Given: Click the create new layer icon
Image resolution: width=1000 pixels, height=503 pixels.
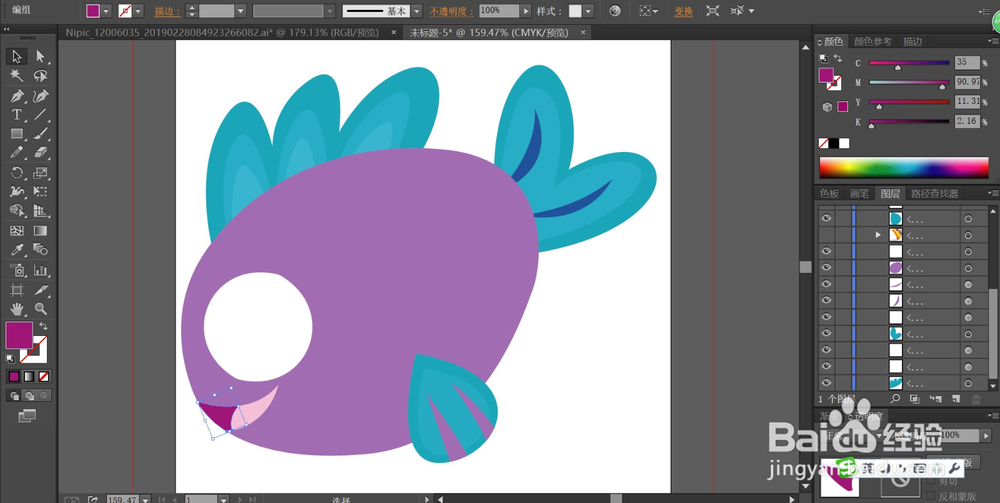Looking at the screenshot, I should [956, 399].
